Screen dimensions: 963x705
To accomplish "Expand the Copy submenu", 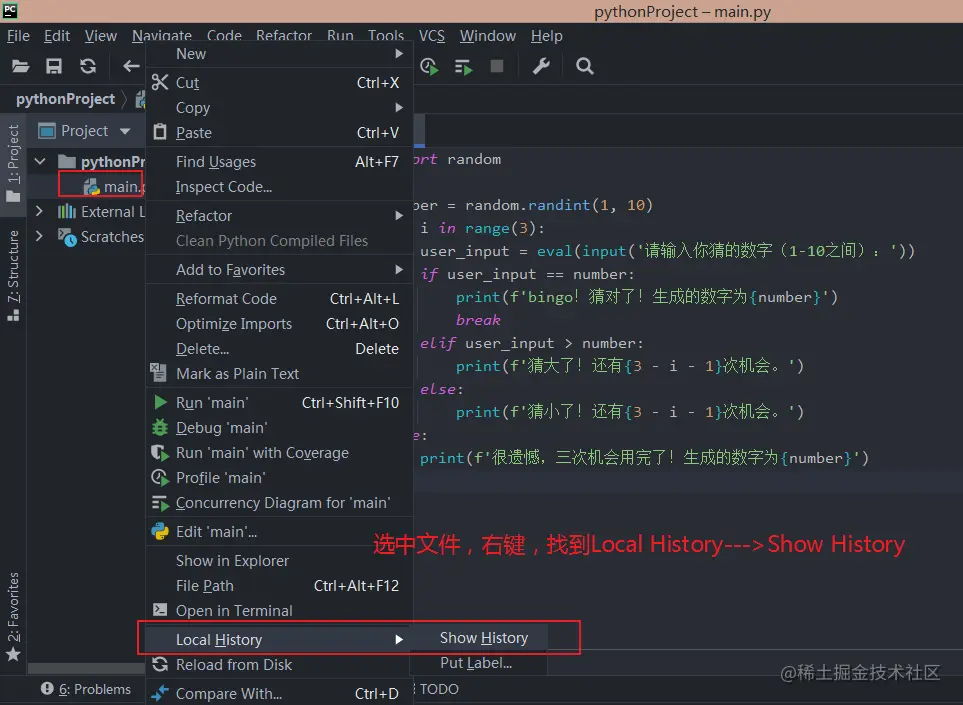I will click(x=279, y=107).
